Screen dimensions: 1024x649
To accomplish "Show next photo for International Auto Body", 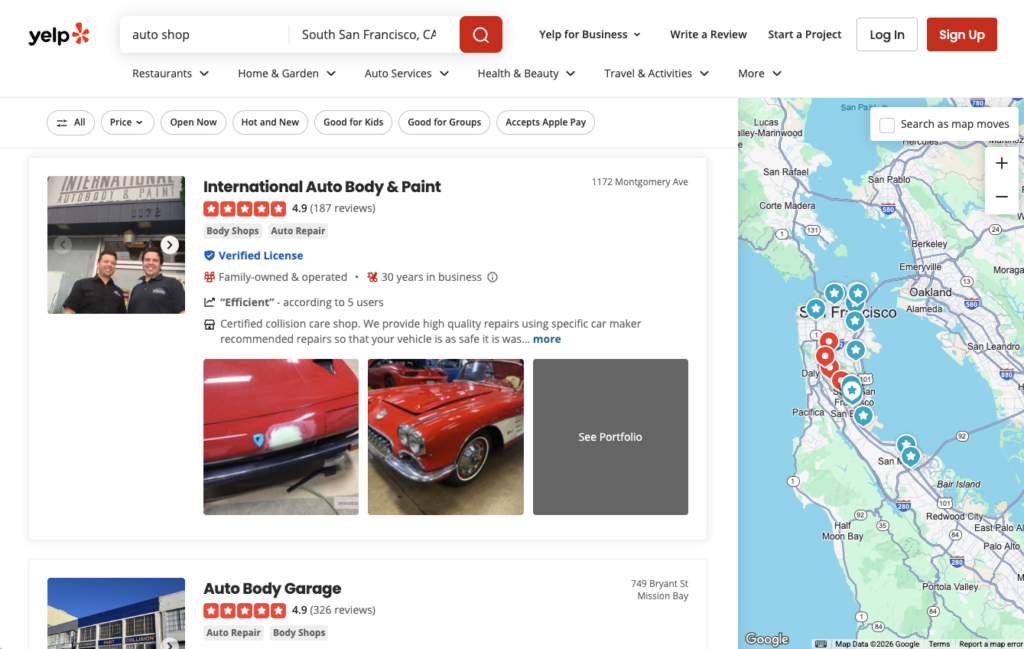I will point(170,245).
